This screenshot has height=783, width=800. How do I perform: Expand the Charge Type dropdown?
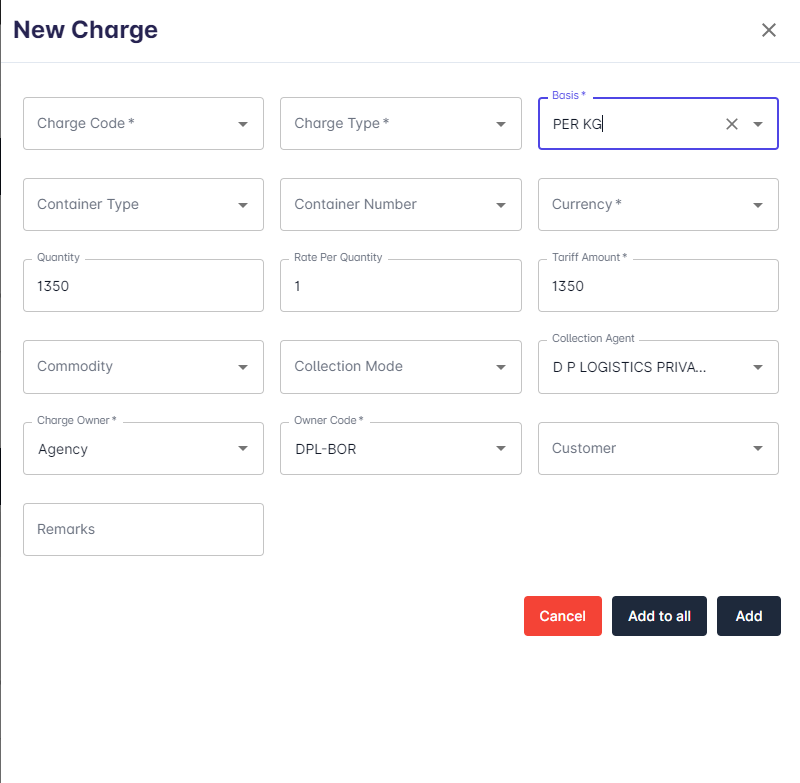[501, 124]
